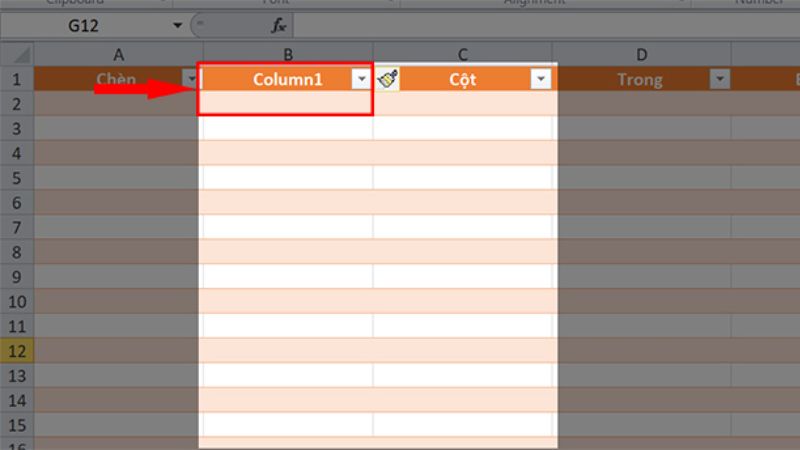Click the Select All corner triangle
This screenshot has height=450, width=800.
[17, 54]
